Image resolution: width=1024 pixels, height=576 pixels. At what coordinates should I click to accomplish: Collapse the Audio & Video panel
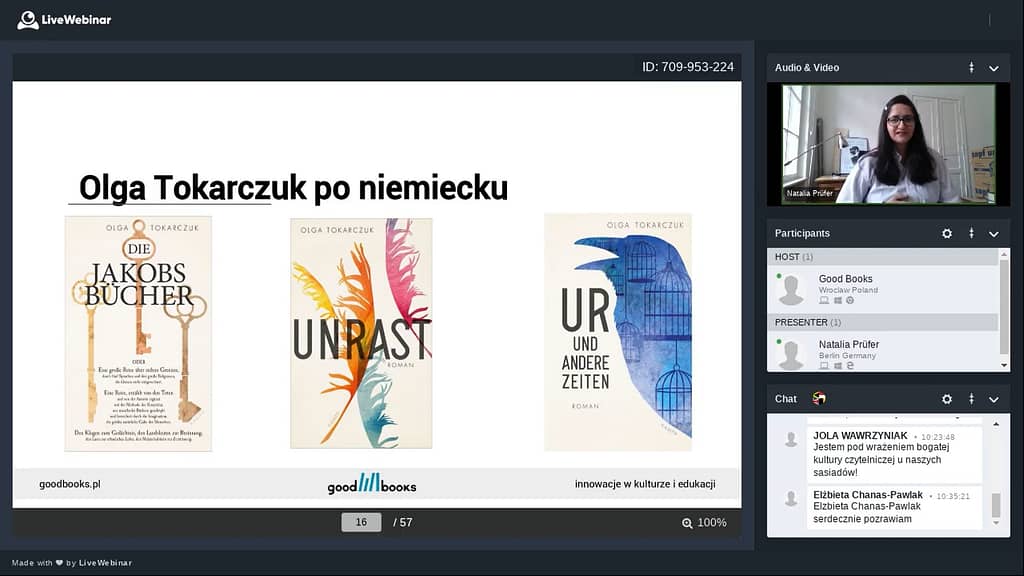pyautogui.click(x=993, y=68)
